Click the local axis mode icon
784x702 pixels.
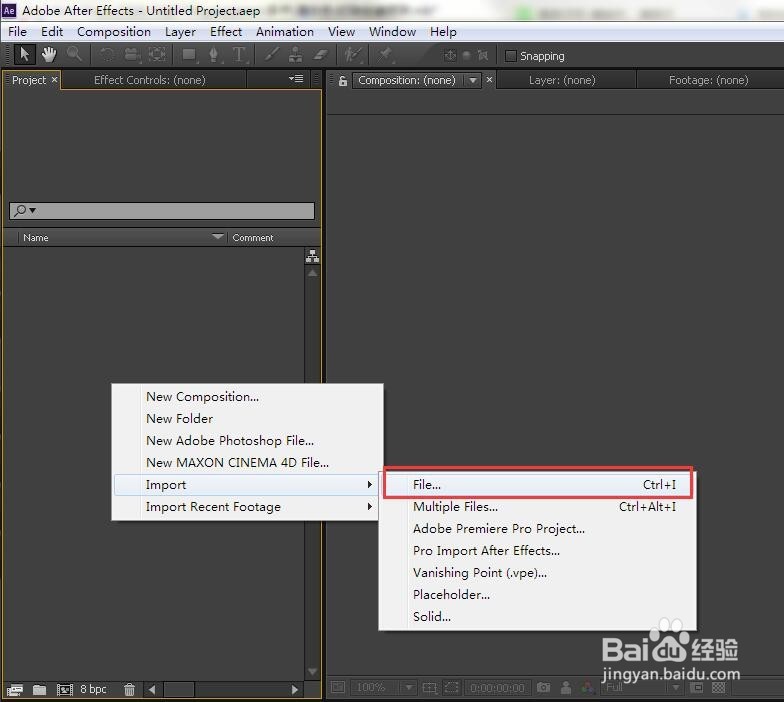(450, 56)
